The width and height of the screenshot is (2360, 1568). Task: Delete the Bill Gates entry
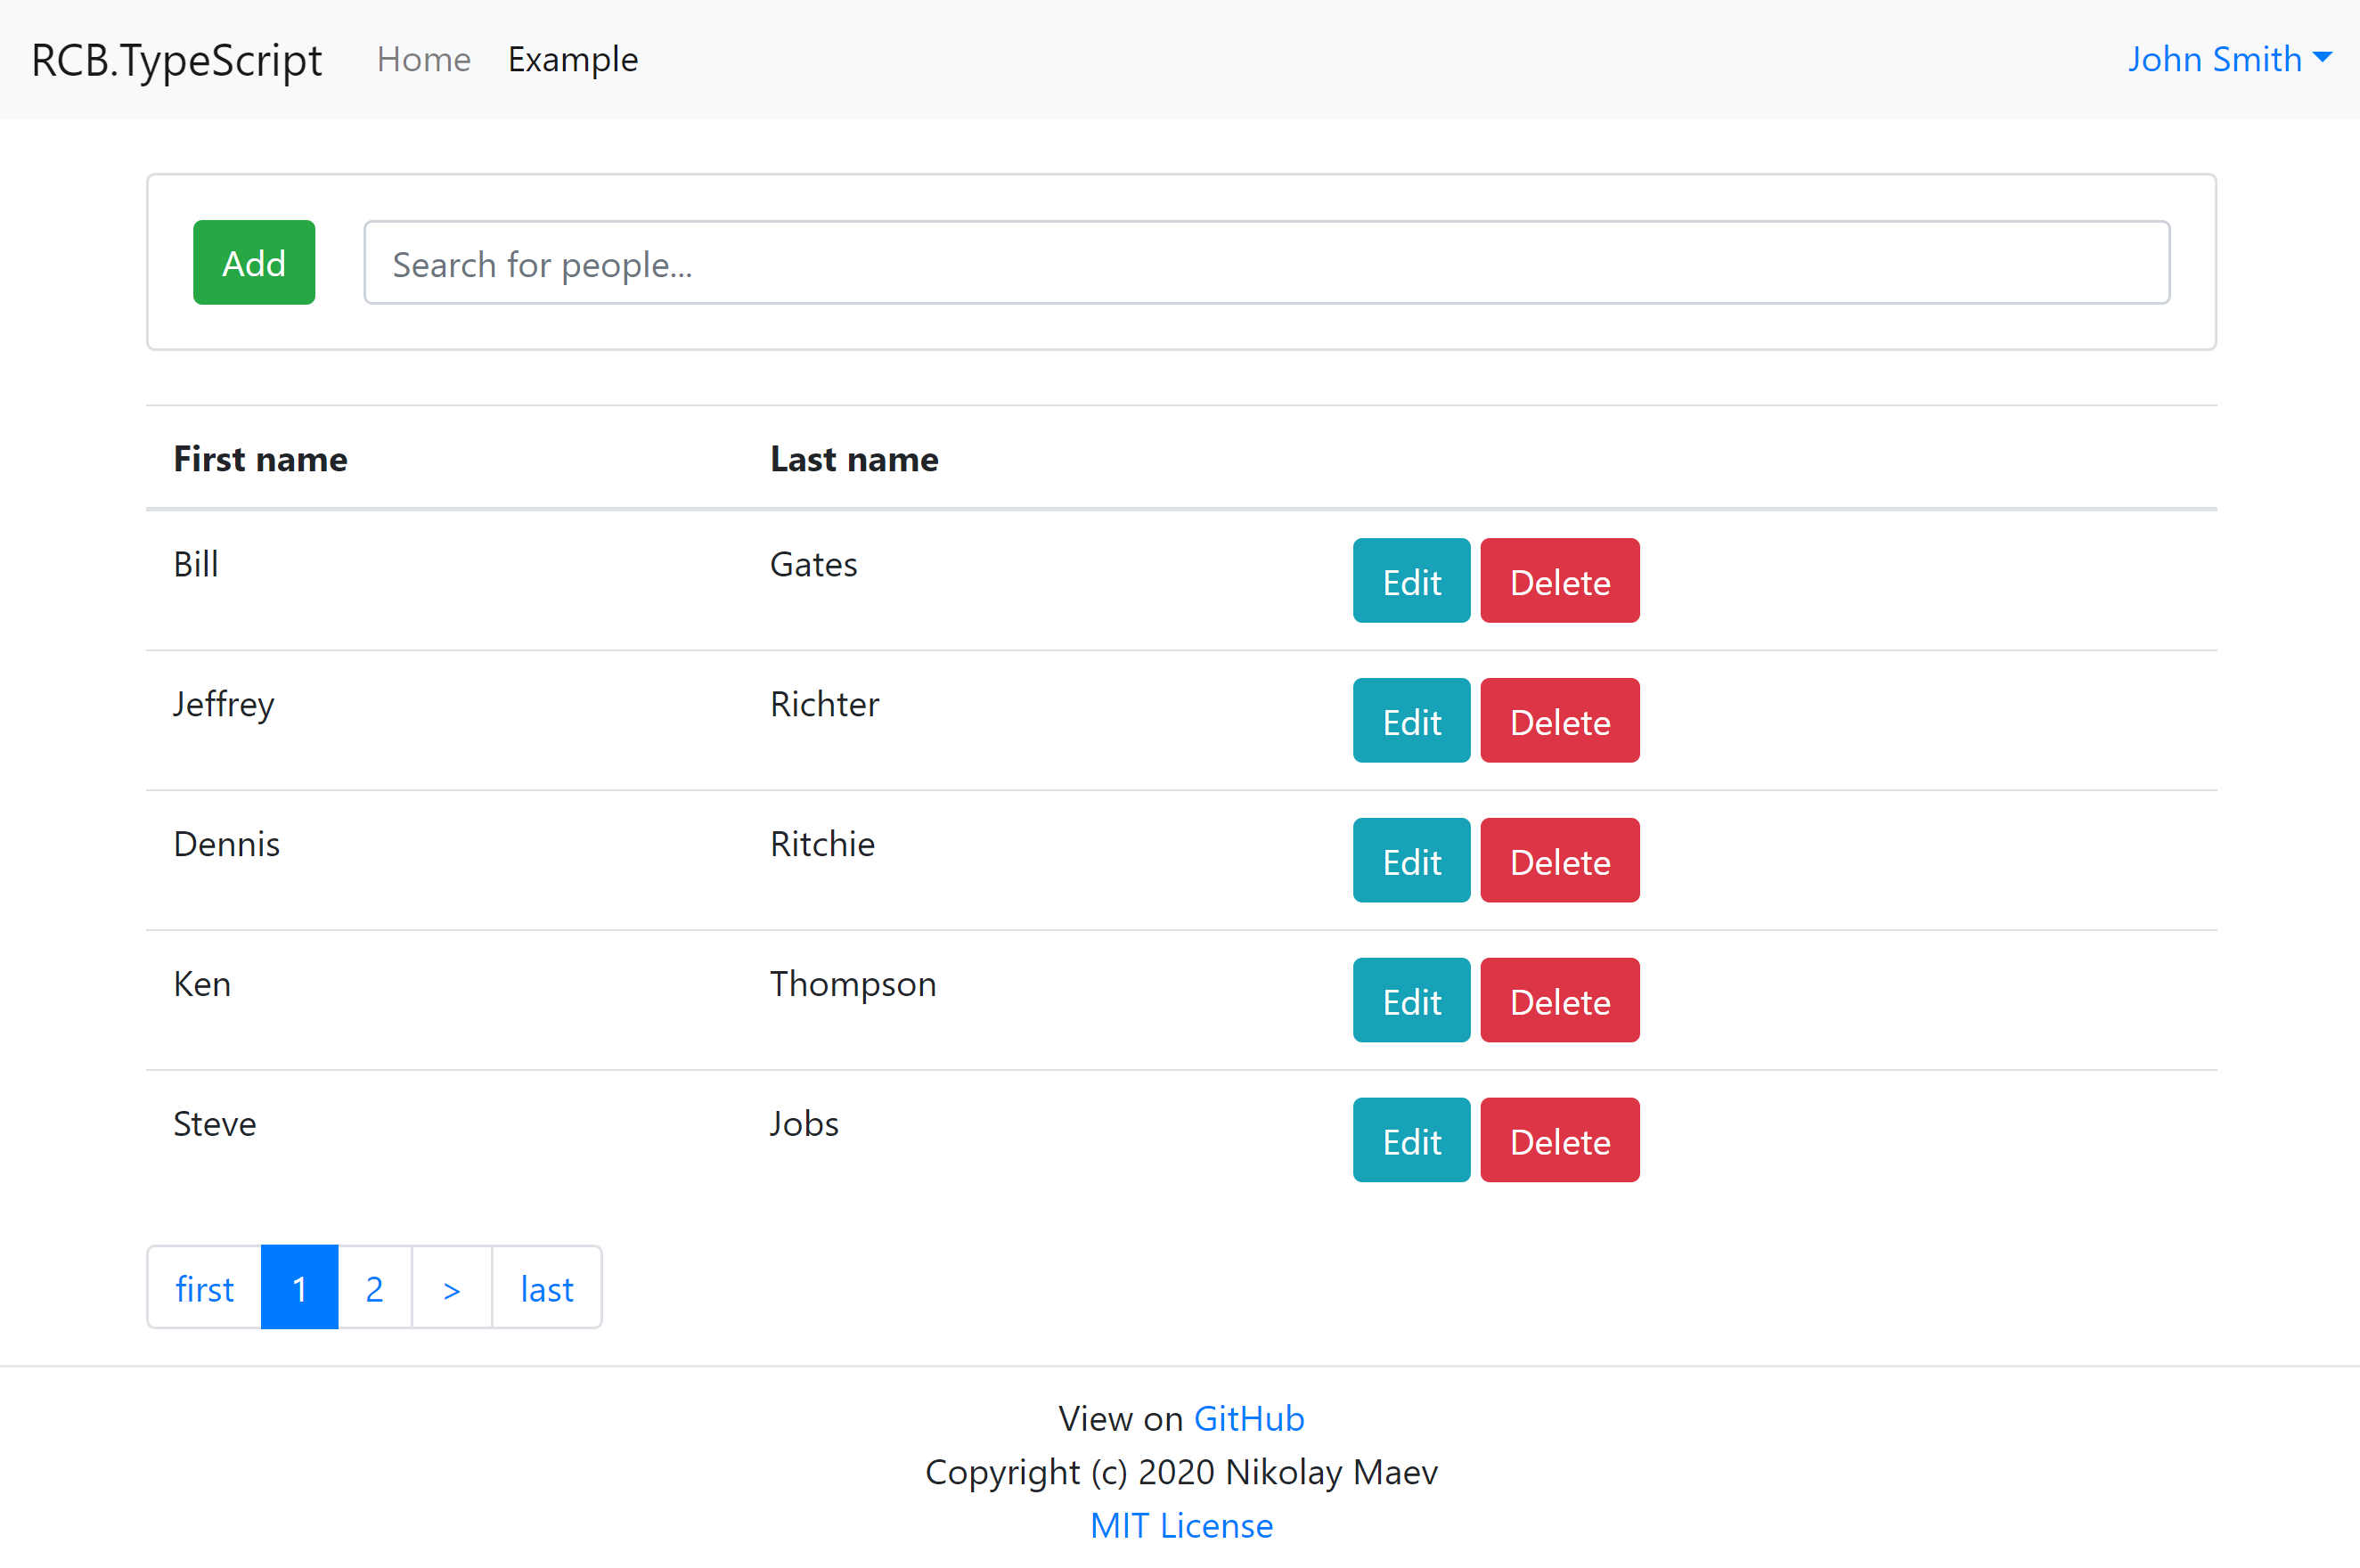coord(1558,581)
